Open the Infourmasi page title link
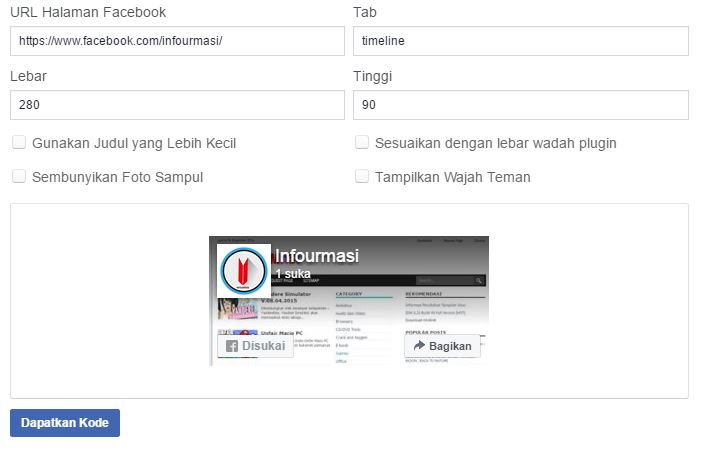Screen dimensions: 712x450 point(317,256)
